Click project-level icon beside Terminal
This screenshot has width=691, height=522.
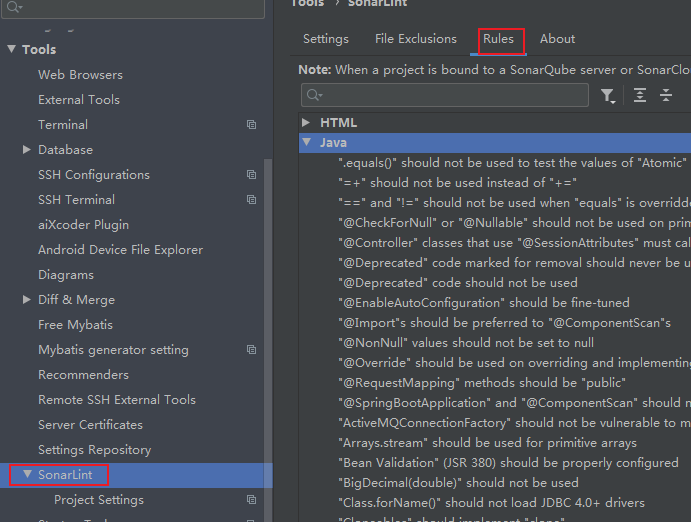point(251,125)
